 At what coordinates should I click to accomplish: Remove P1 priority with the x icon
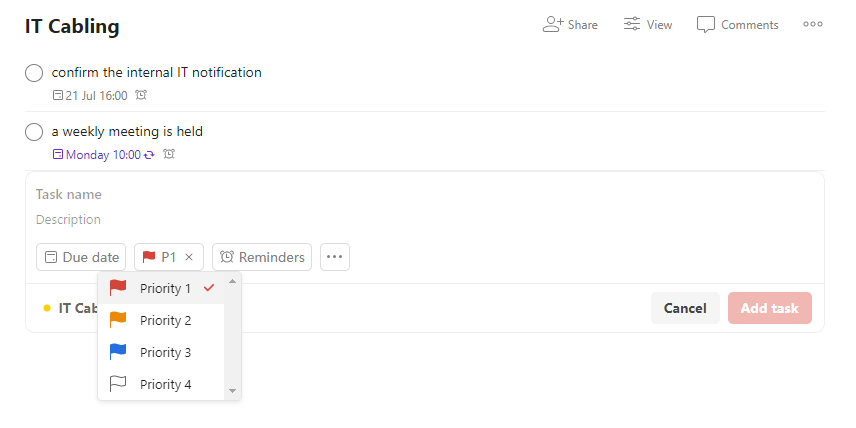189,257
